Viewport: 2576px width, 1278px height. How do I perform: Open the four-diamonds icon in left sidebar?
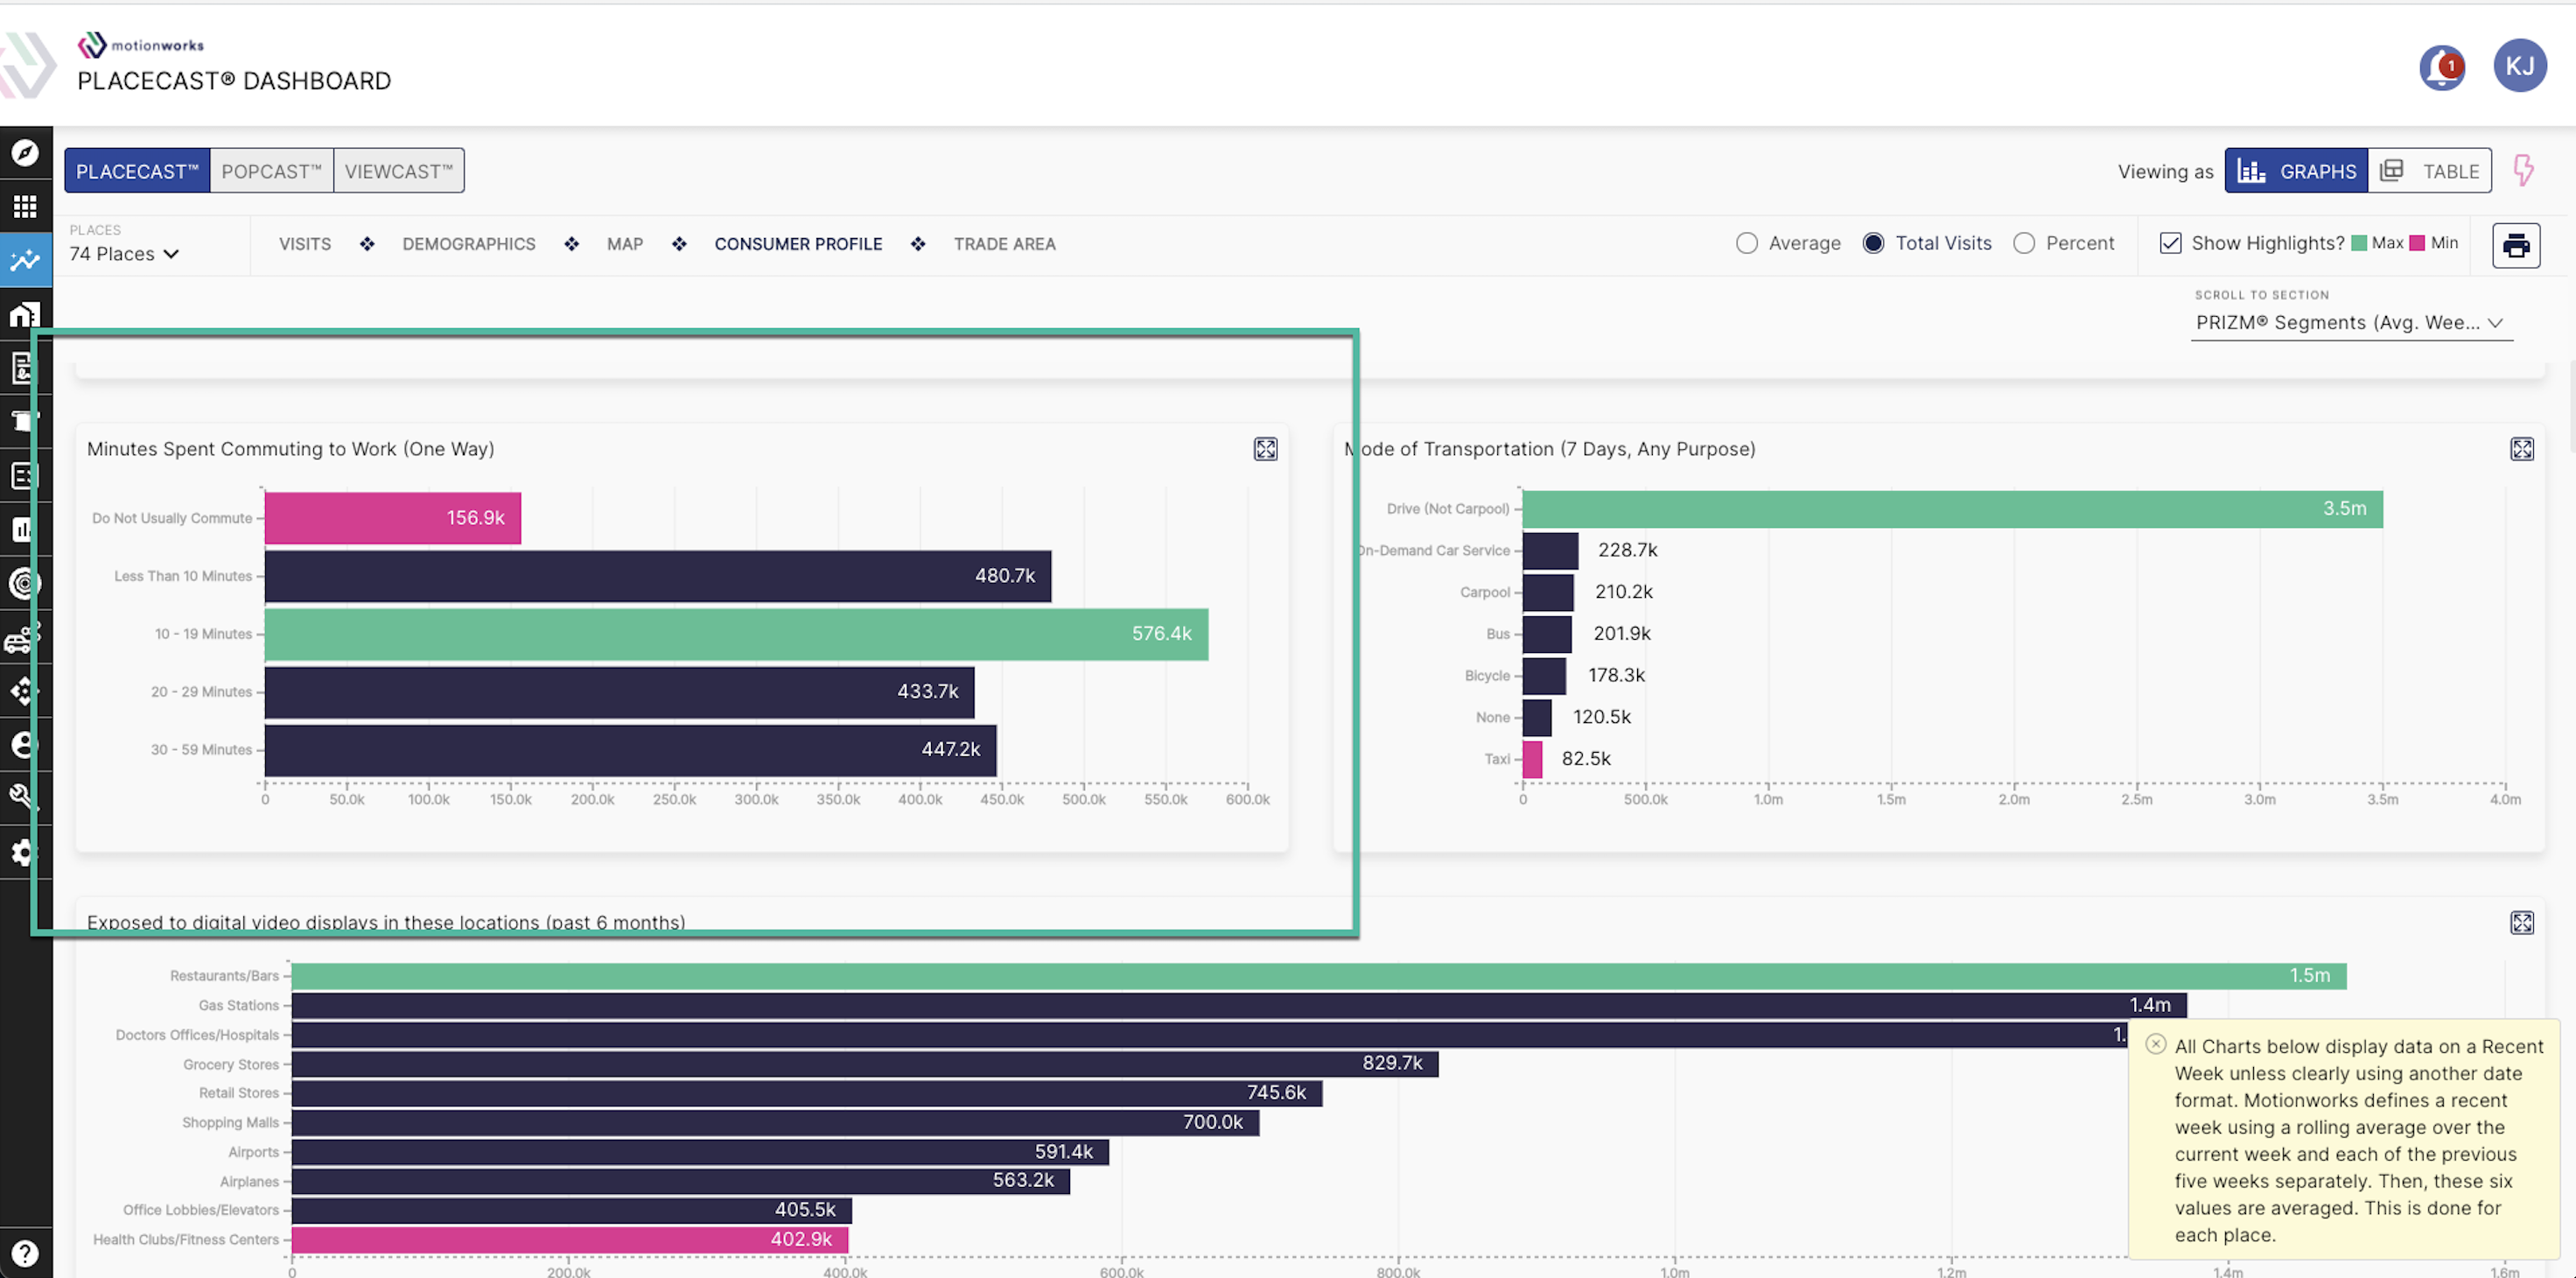pos(25,691)
